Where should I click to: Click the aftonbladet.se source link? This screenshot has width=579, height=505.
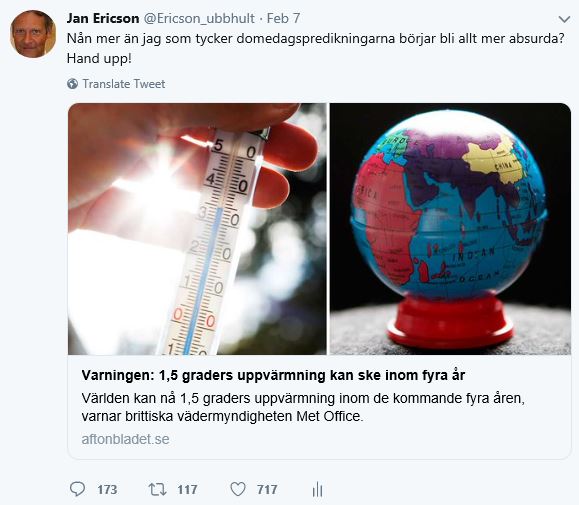click(x=126, y=439)
